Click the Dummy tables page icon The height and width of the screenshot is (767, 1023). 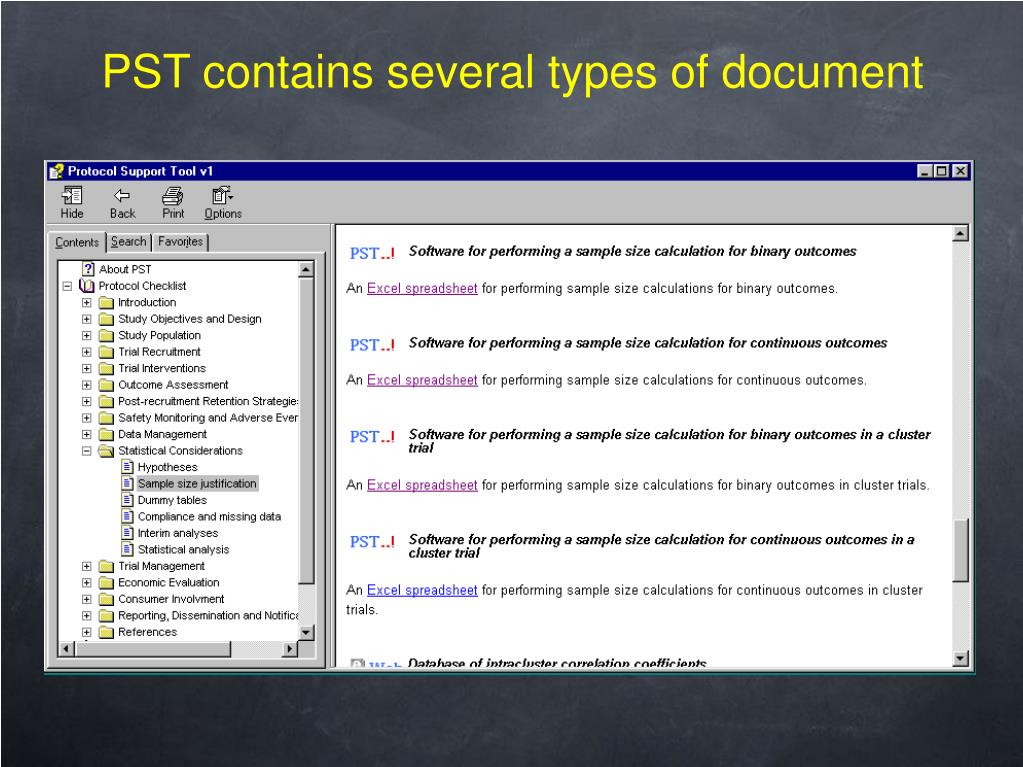click(x=128, y=500)
